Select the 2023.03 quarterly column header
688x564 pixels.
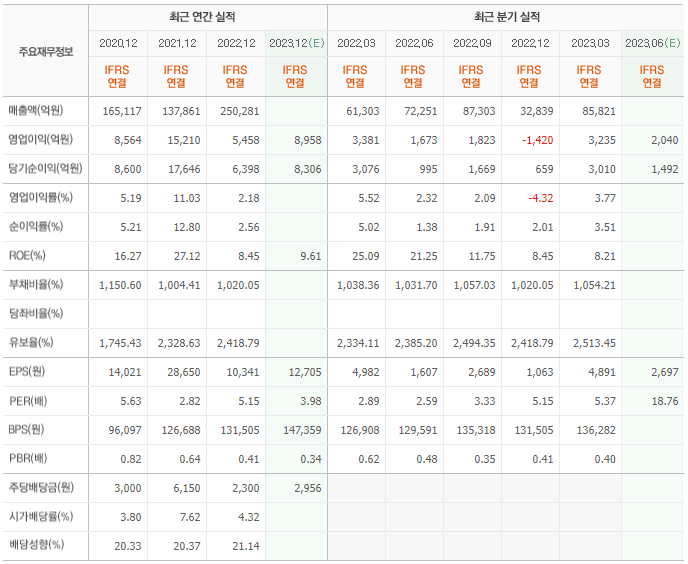coord(590,43)
